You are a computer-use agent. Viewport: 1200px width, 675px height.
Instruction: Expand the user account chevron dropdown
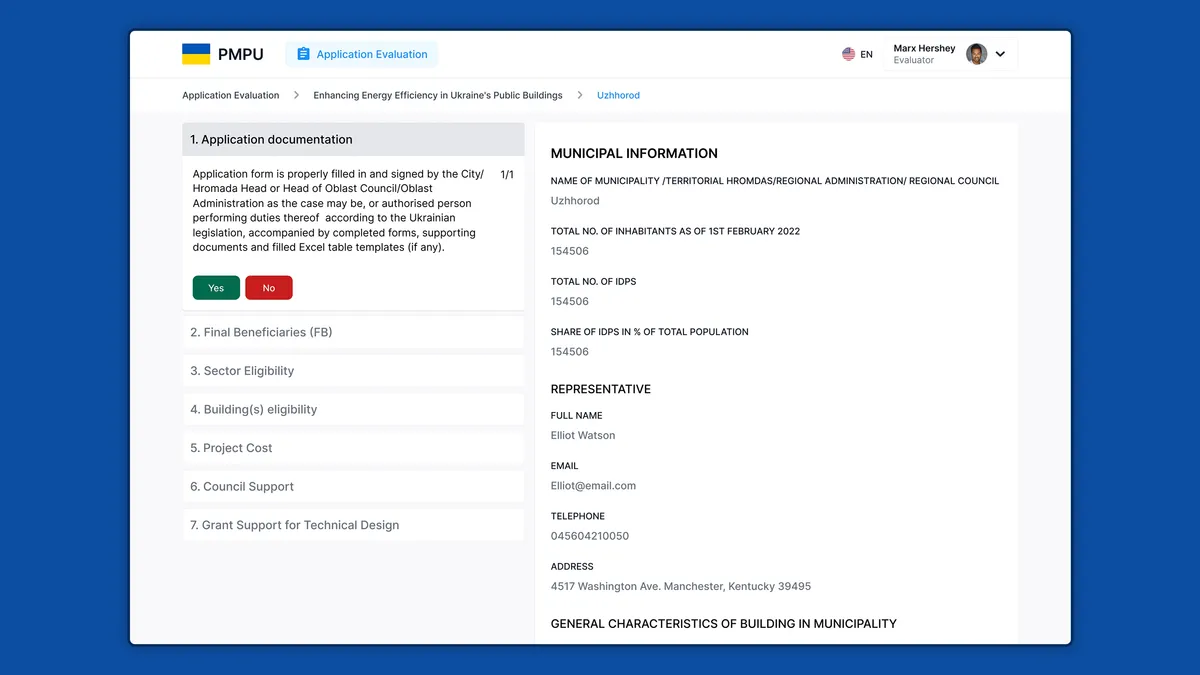click(x=1000, y=54)
